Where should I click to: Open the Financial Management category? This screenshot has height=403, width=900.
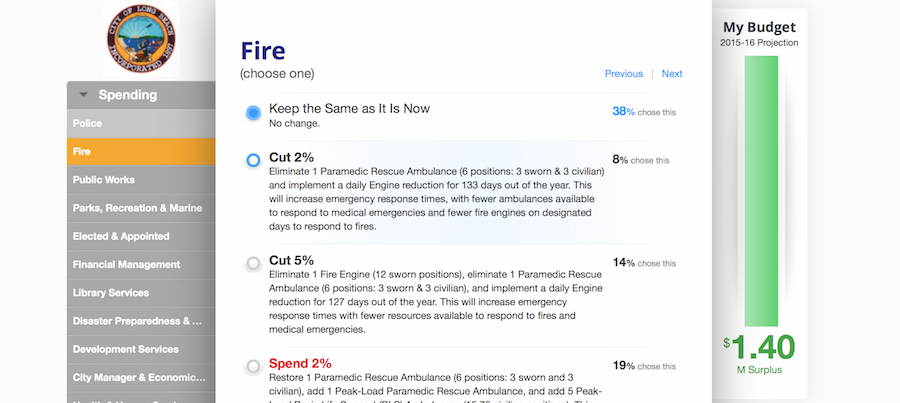click(x=141, y=265)
